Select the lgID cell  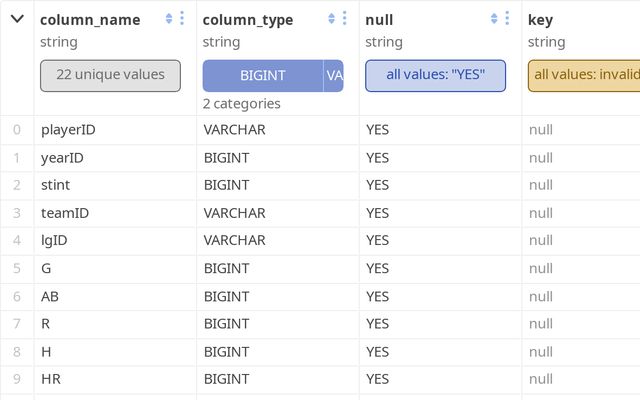[54, 240]
